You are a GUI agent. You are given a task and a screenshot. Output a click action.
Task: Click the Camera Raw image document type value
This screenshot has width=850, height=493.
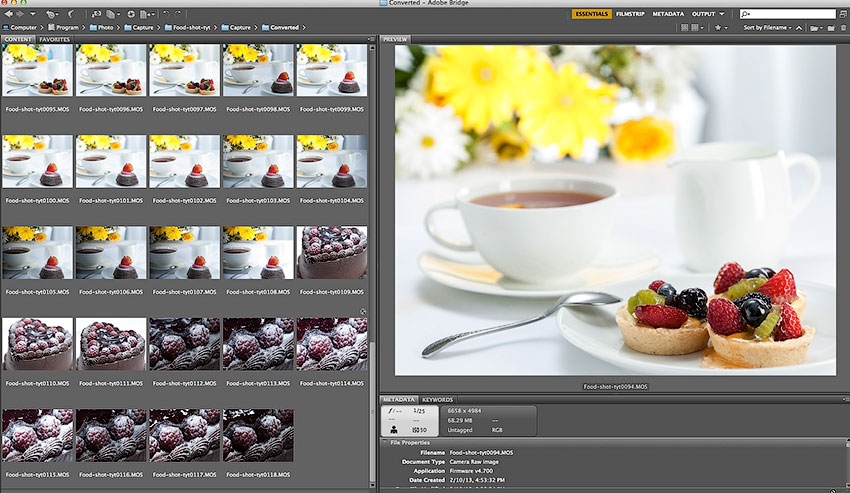(474, 462)
